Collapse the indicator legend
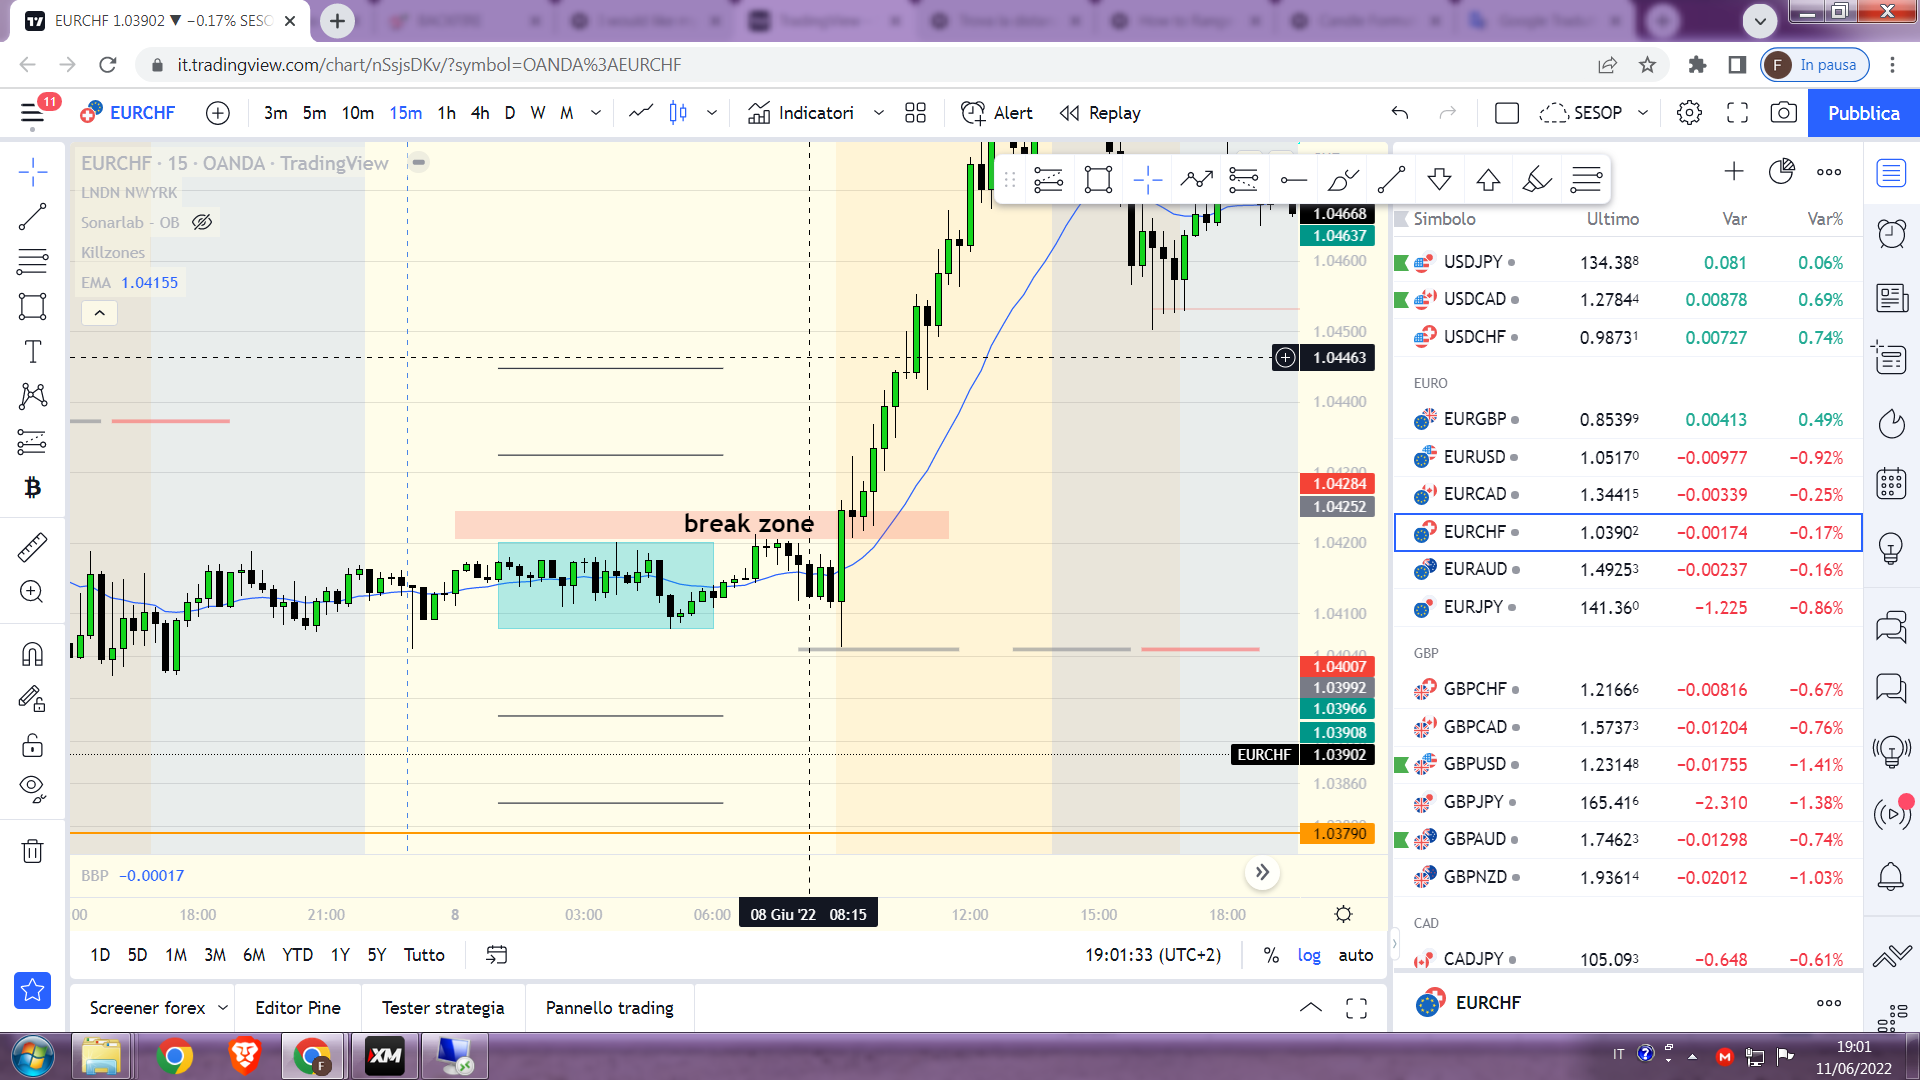The image size is (1920, 1080). 100,313
